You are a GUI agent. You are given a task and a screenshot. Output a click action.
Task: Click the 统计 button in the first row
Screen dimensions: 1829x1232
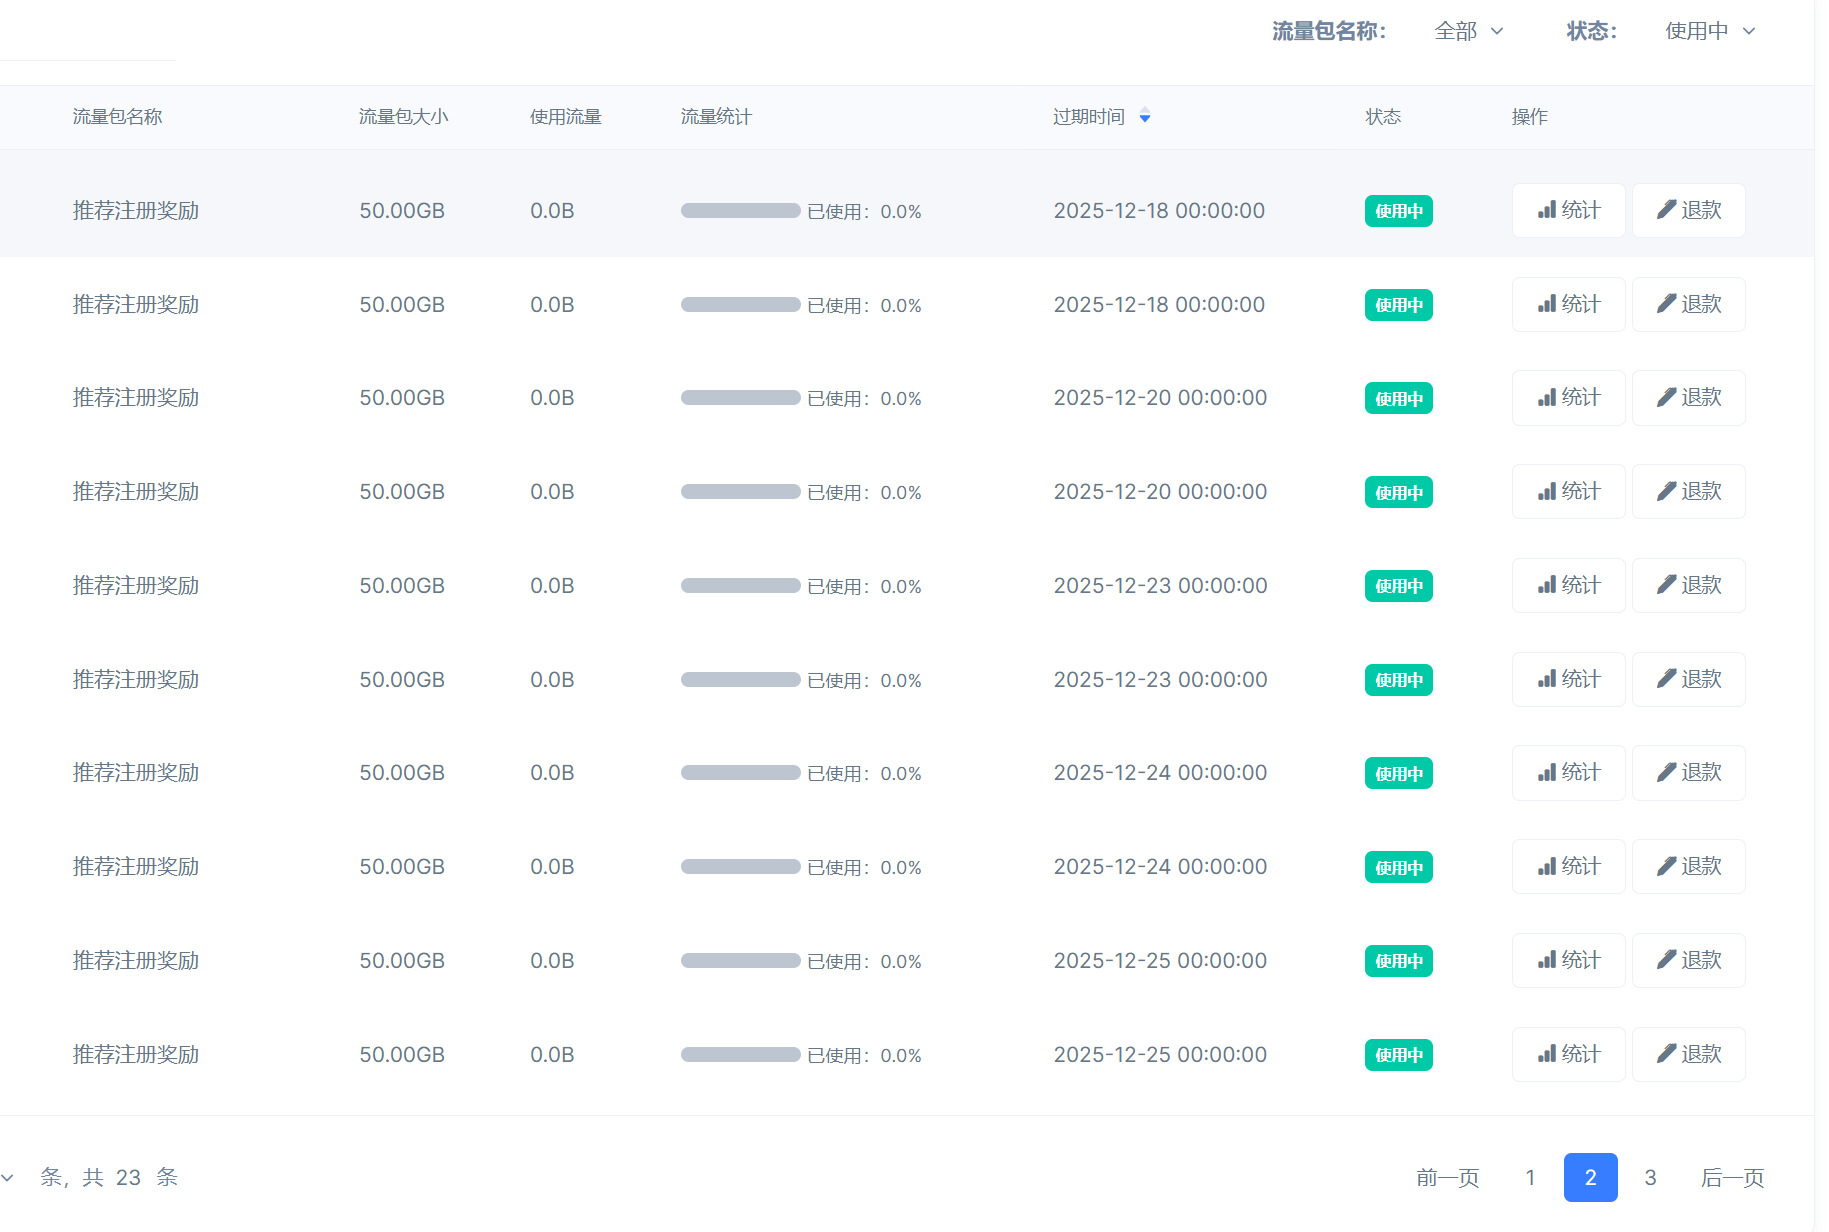click(1568, 210)
